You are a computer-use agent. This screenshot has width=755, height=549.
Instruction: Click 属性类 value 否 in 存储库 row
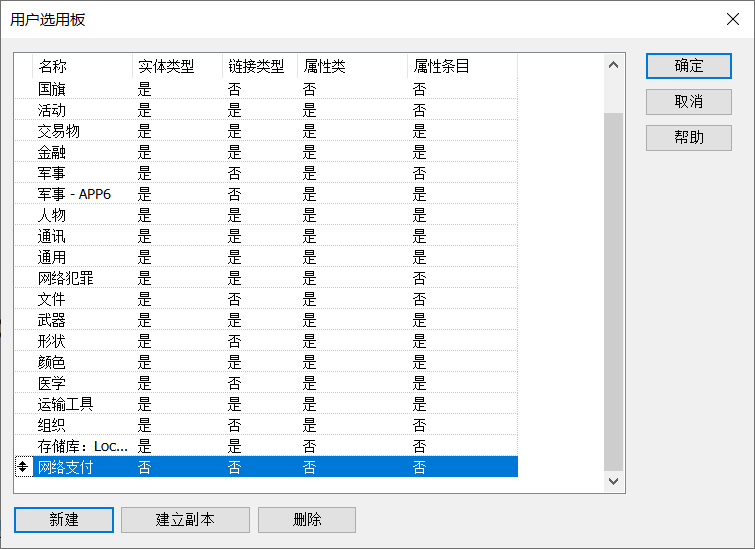310,446
